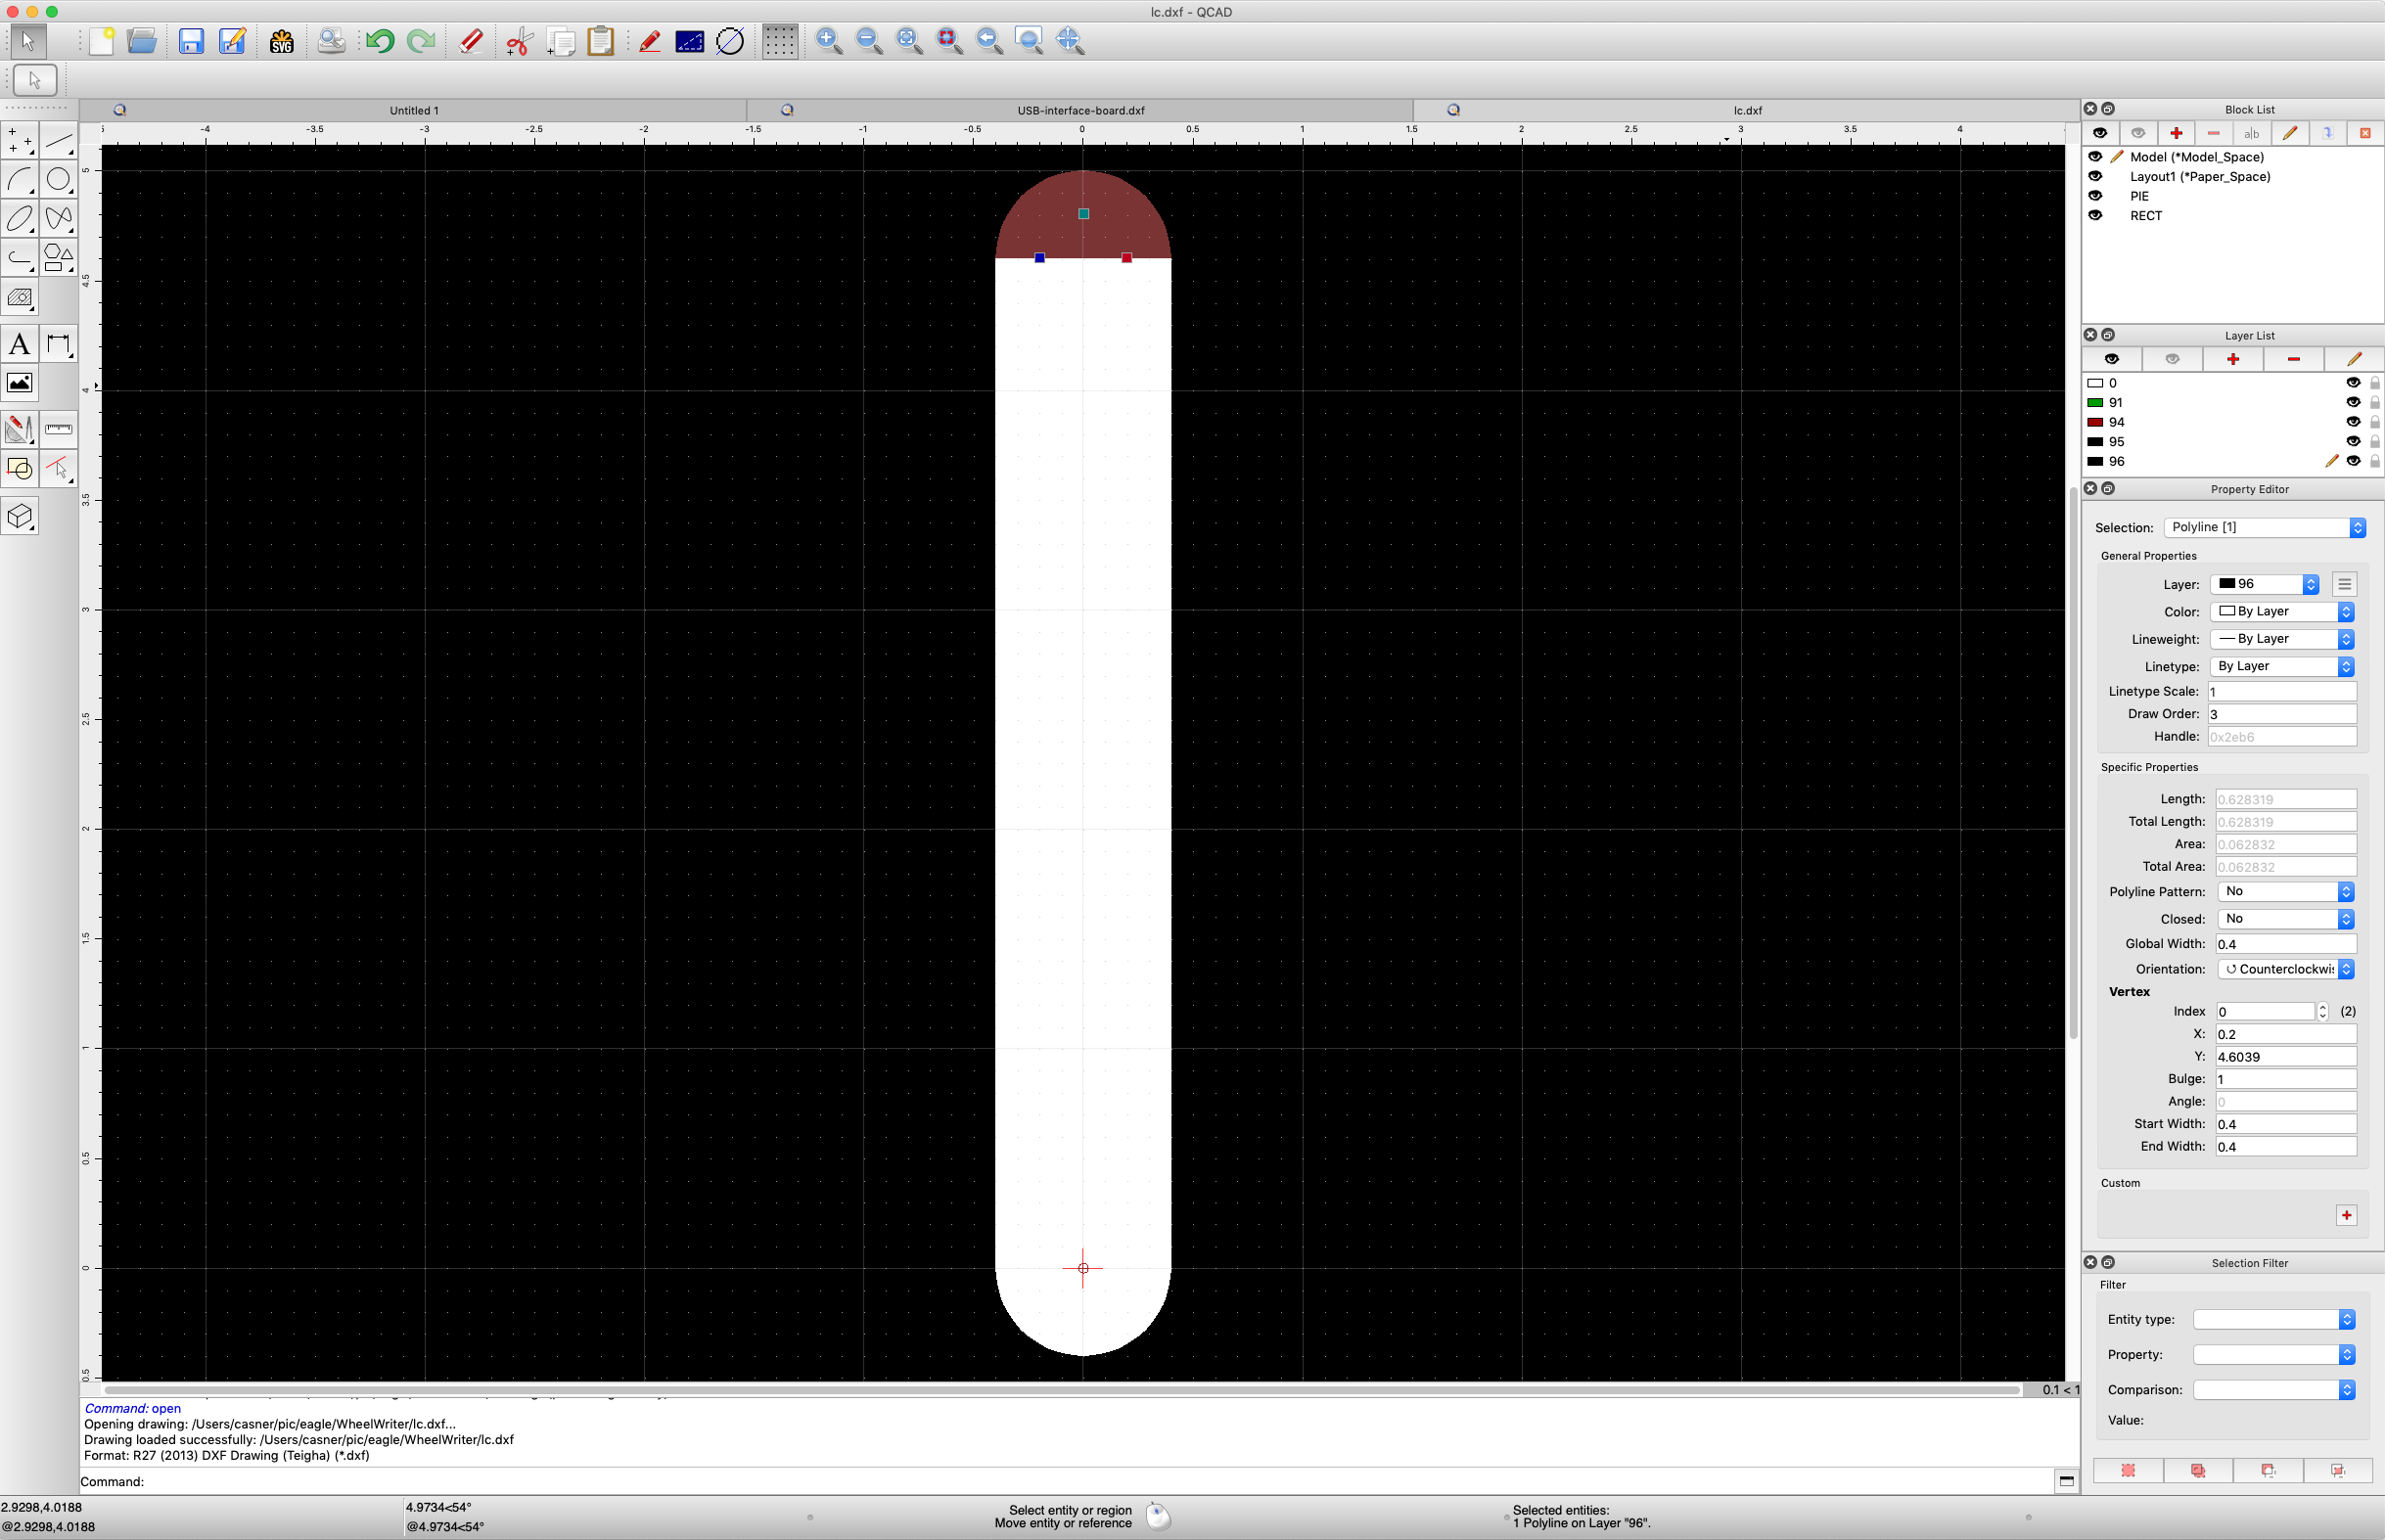
Task: Open the Isometric projection cube tool
Action: point(20,516)
